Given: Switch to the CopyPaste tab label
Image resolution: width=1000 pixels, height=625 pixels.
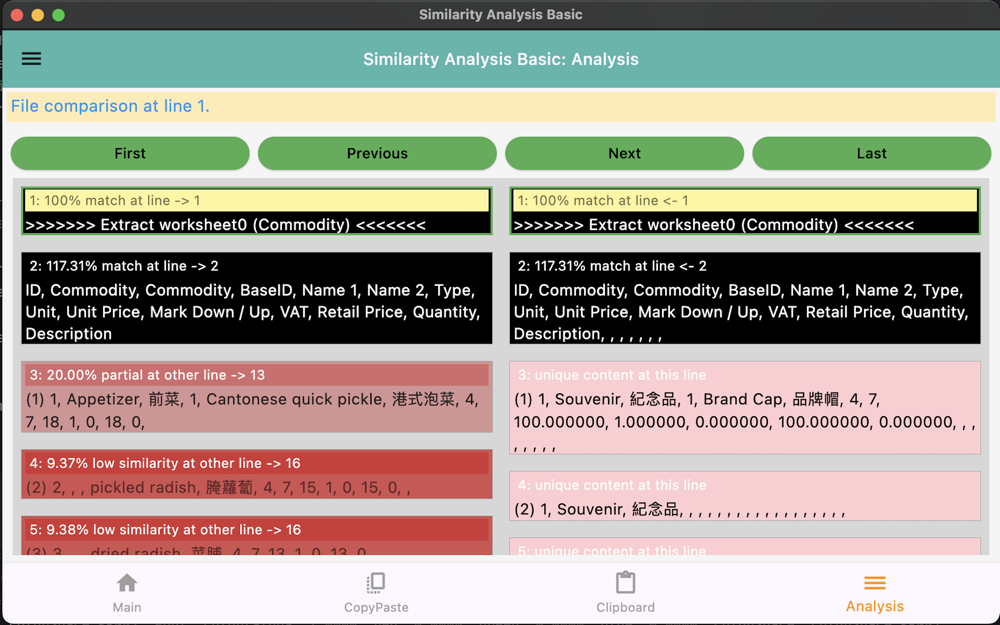Looking at the screenshot, I should (x=376, y=607).
